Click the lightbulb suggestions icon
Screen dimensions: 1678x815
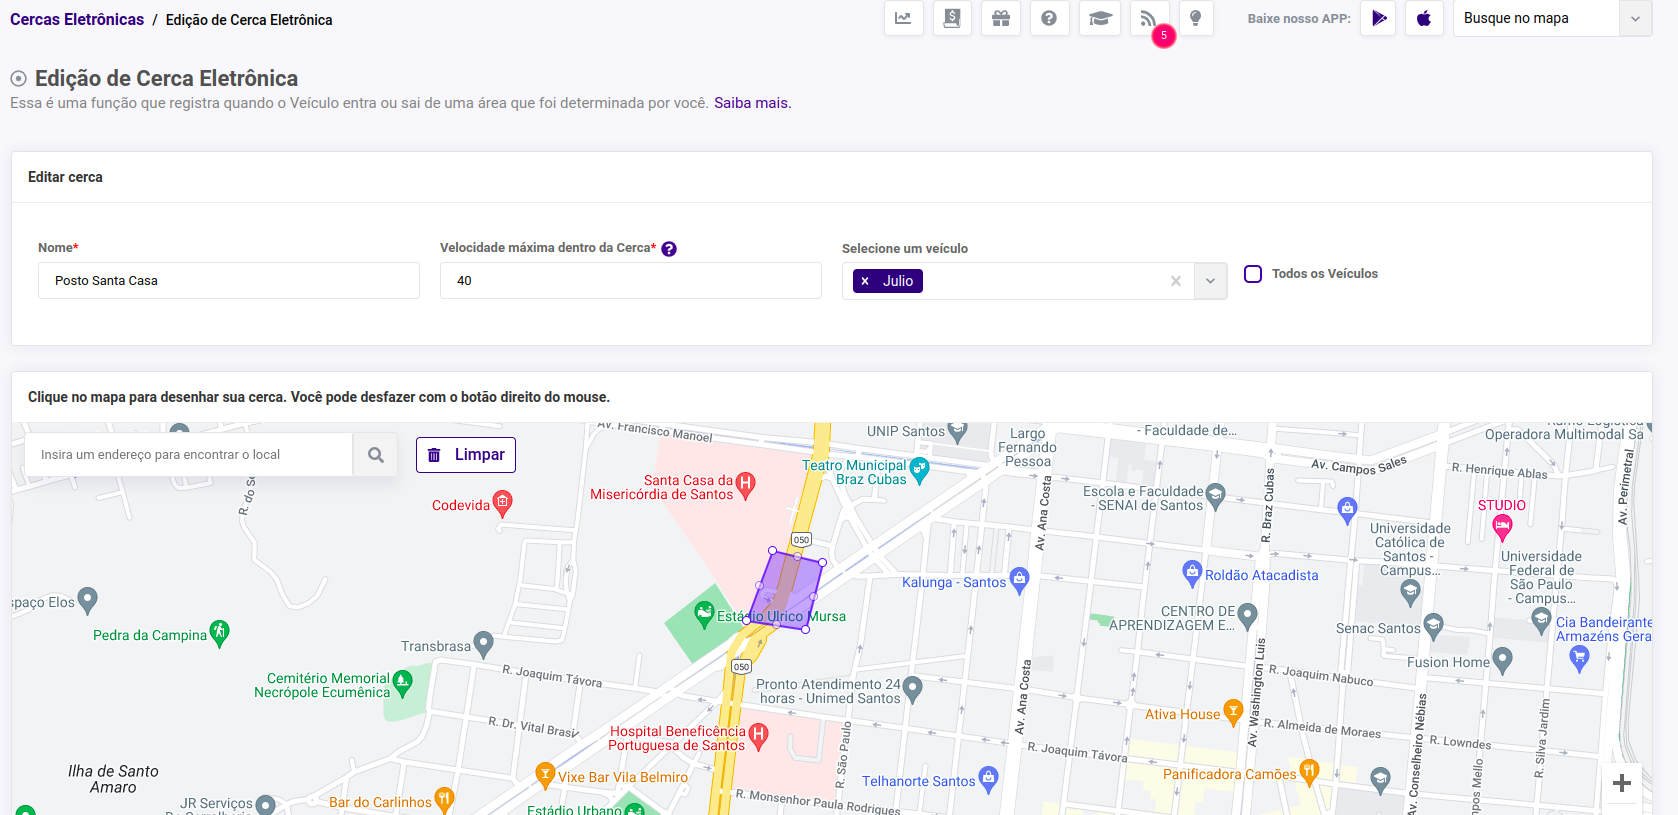[x=1195, y=19]
